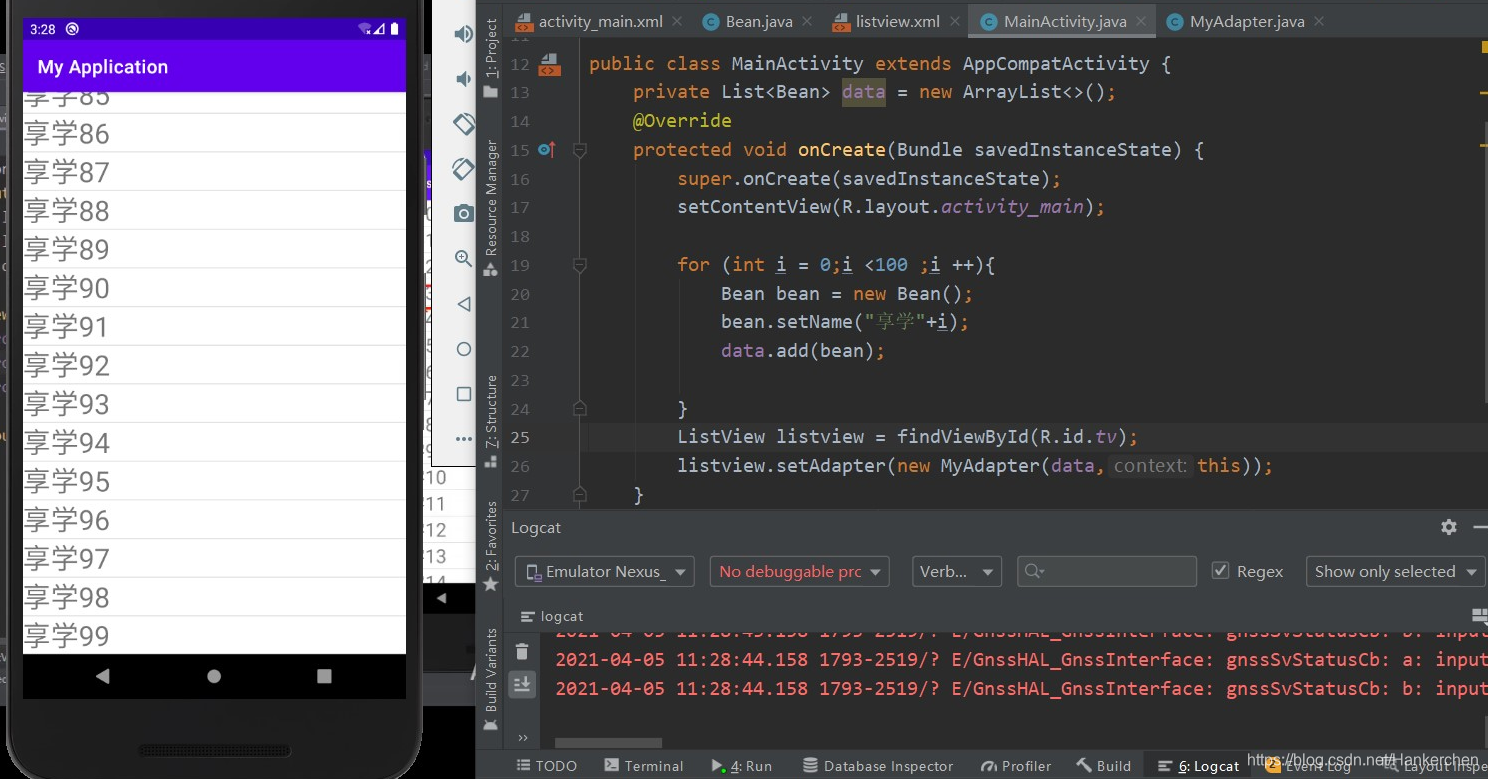Open 2: Favorites tool window

[491, 545]
